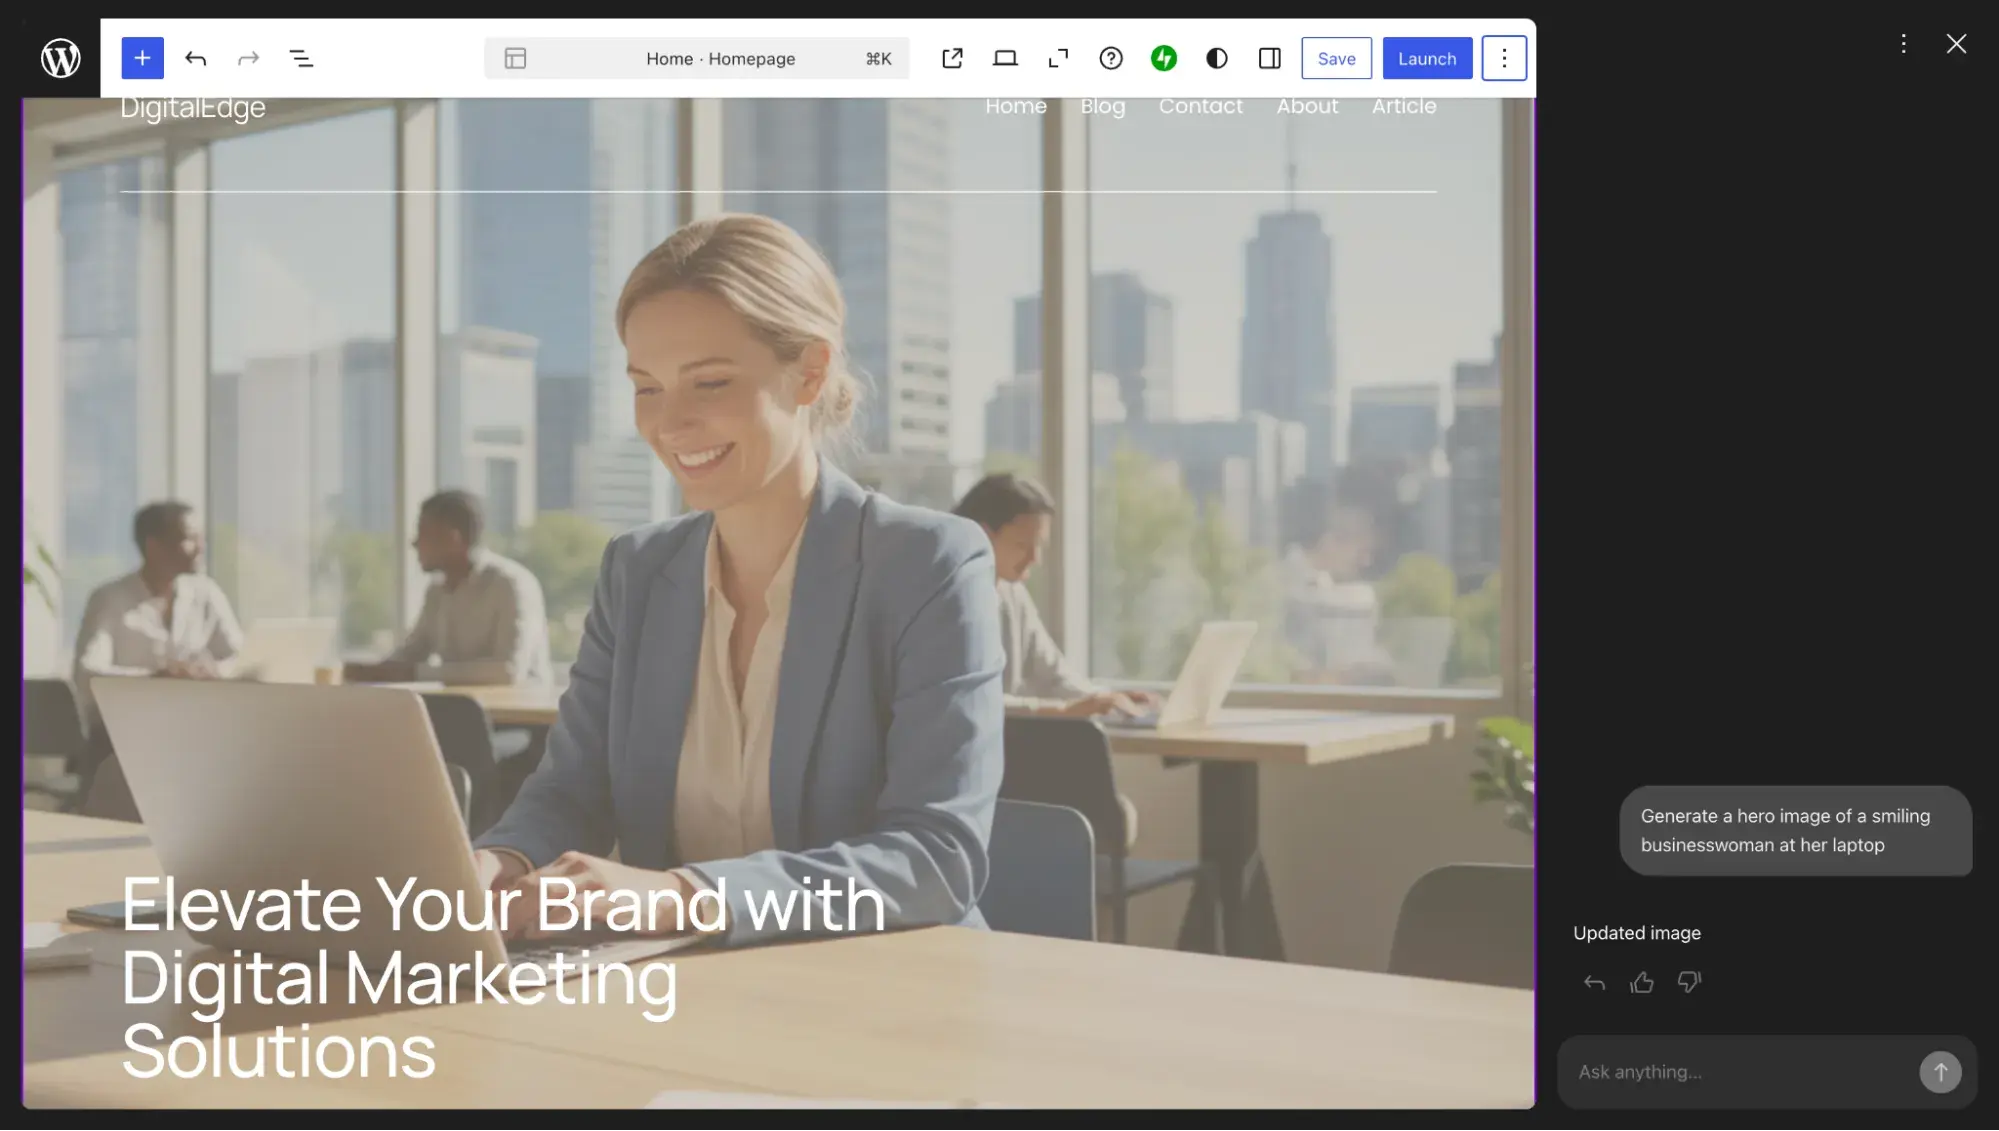Launch the site

click(1427, 58)
